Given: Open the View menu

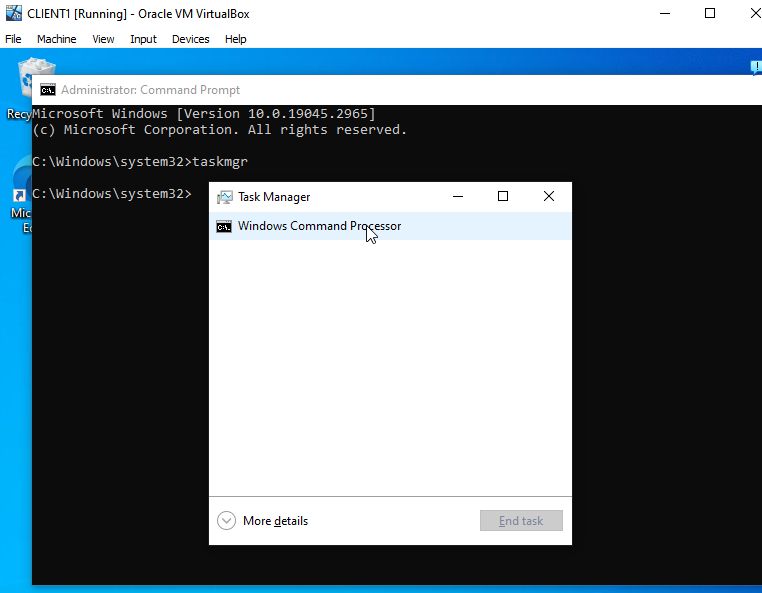Looking at the screenshot, I should [103, 39].
